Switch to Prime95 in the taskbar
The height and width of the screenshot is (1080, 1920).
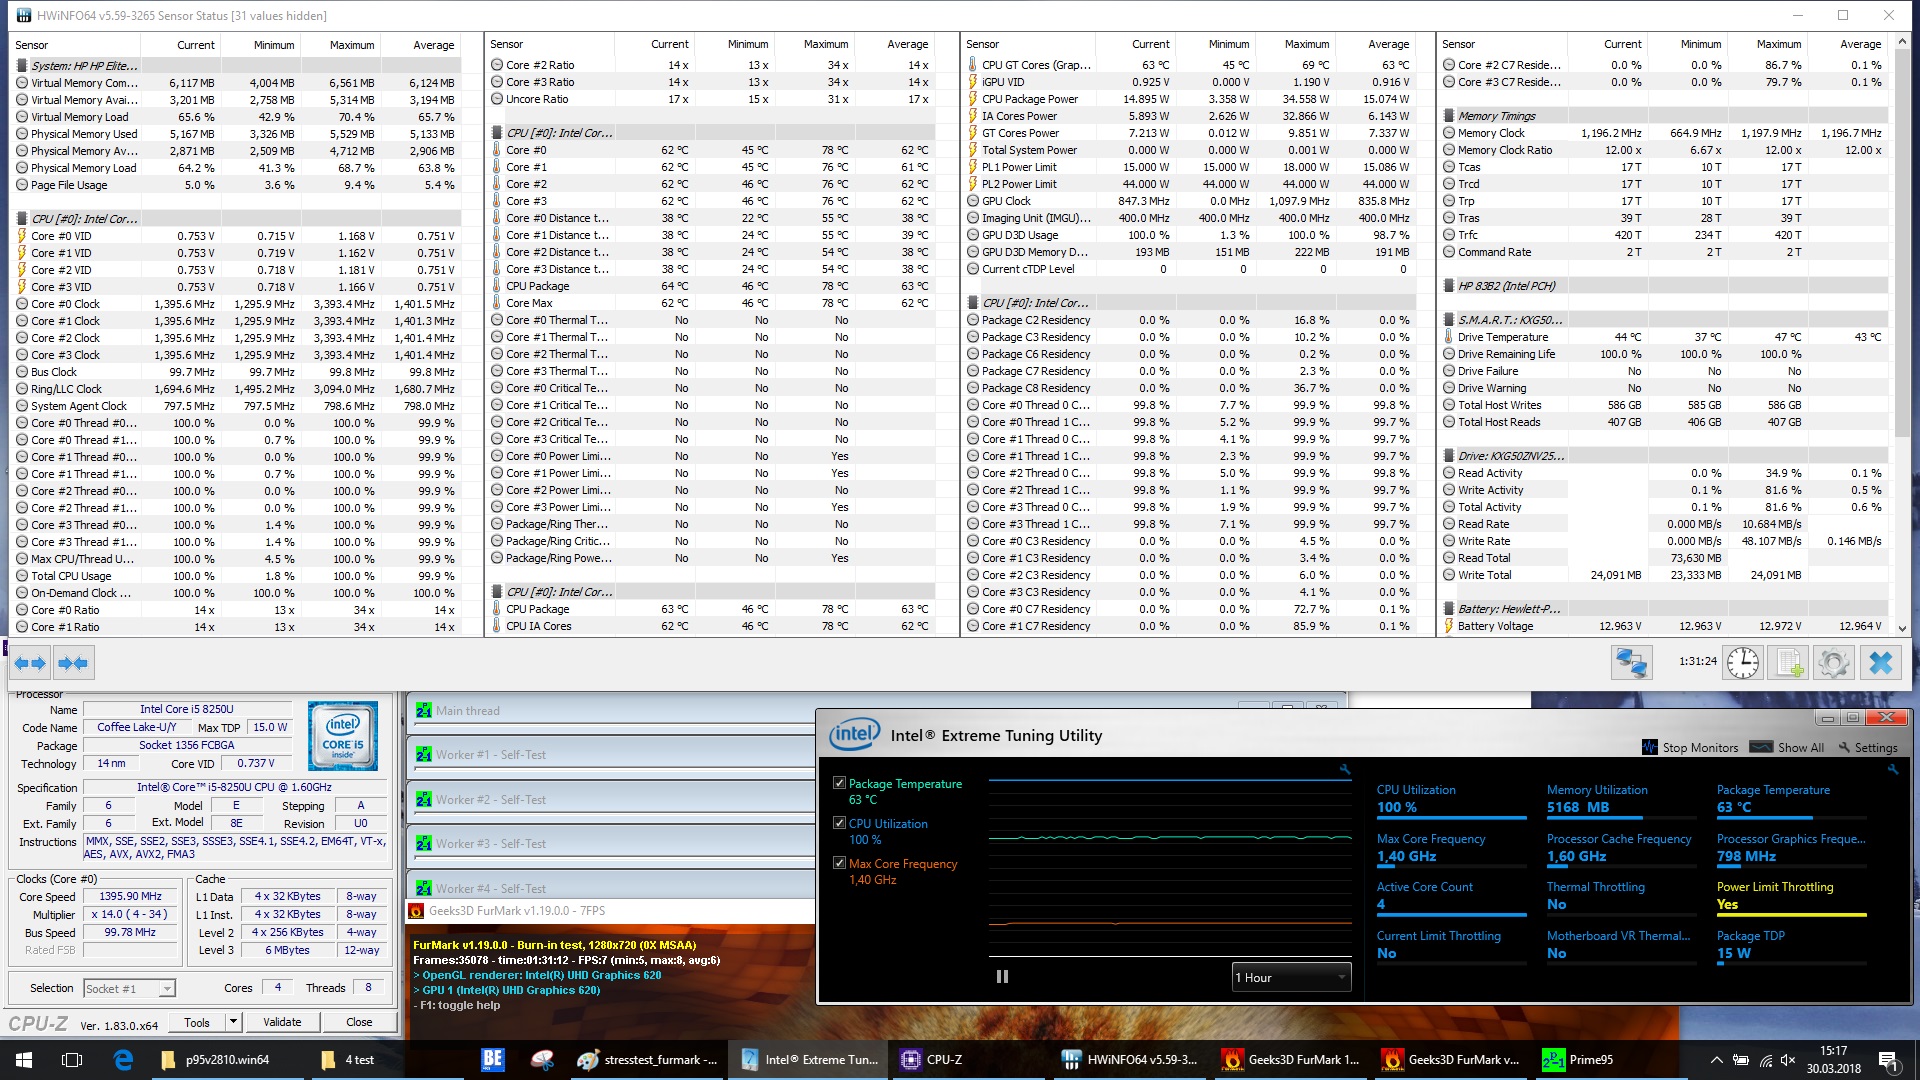1580,1060
